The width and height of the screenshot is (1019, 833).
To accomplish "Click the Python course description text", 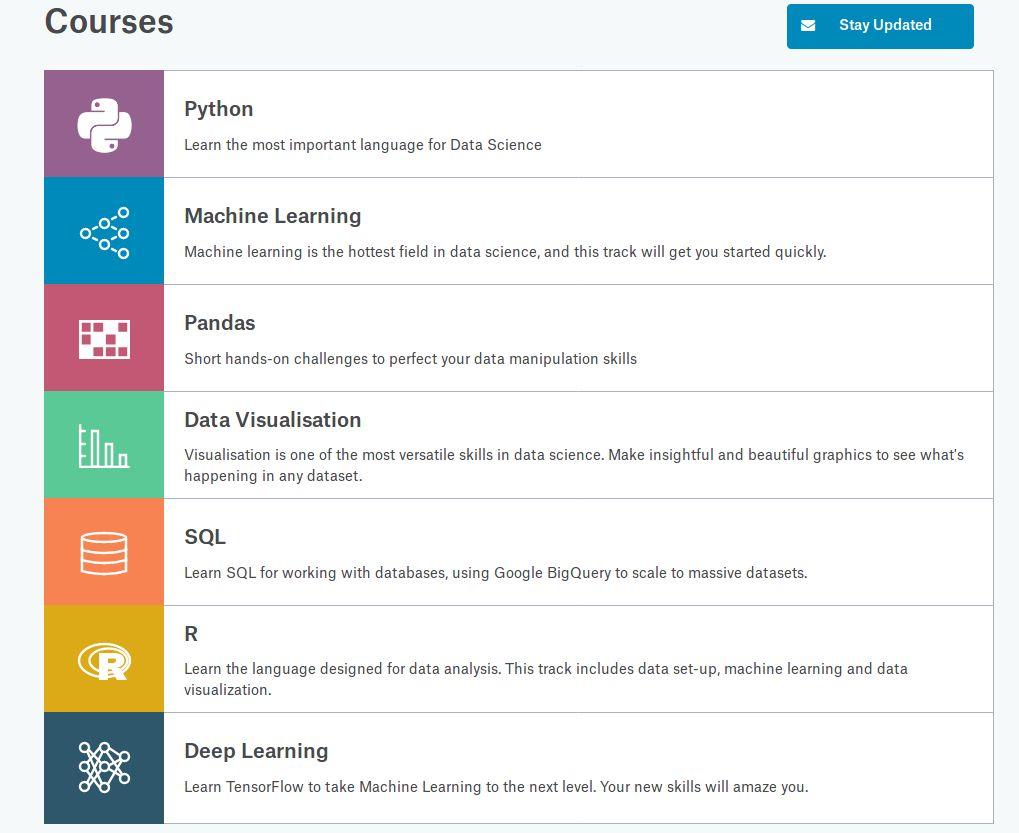I will coord(363,145).
